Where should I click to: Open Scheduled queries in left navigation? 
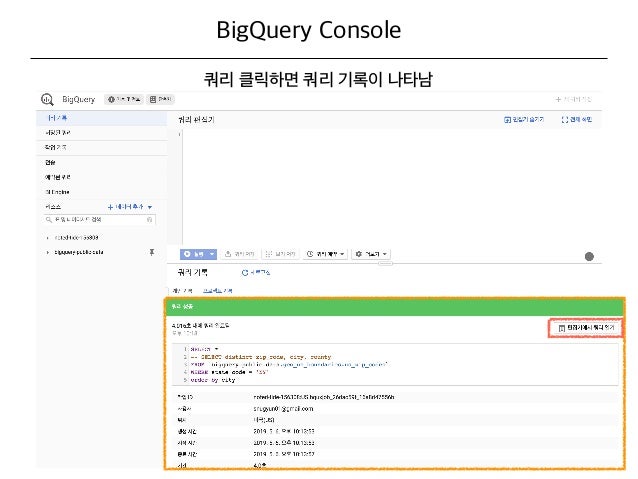[58, 177]
